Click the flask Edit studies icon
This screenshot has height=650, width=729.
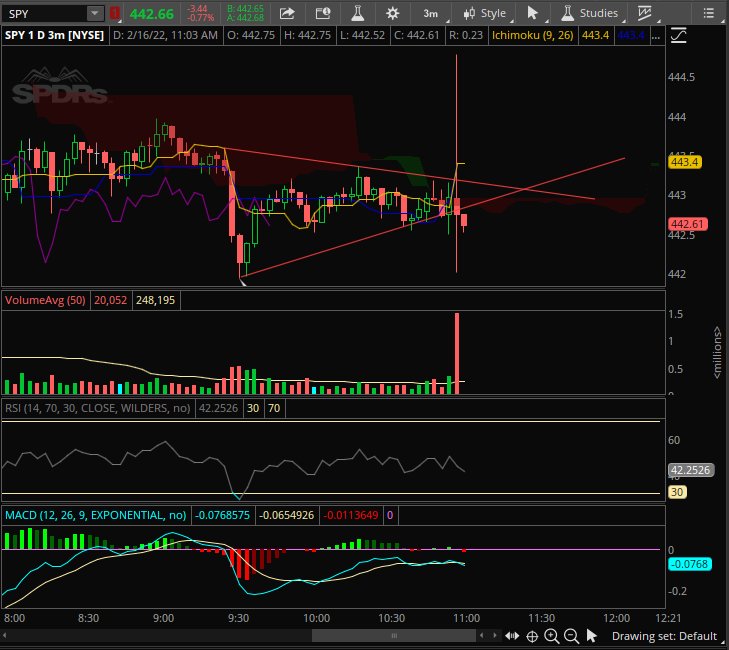coord(358,13)
